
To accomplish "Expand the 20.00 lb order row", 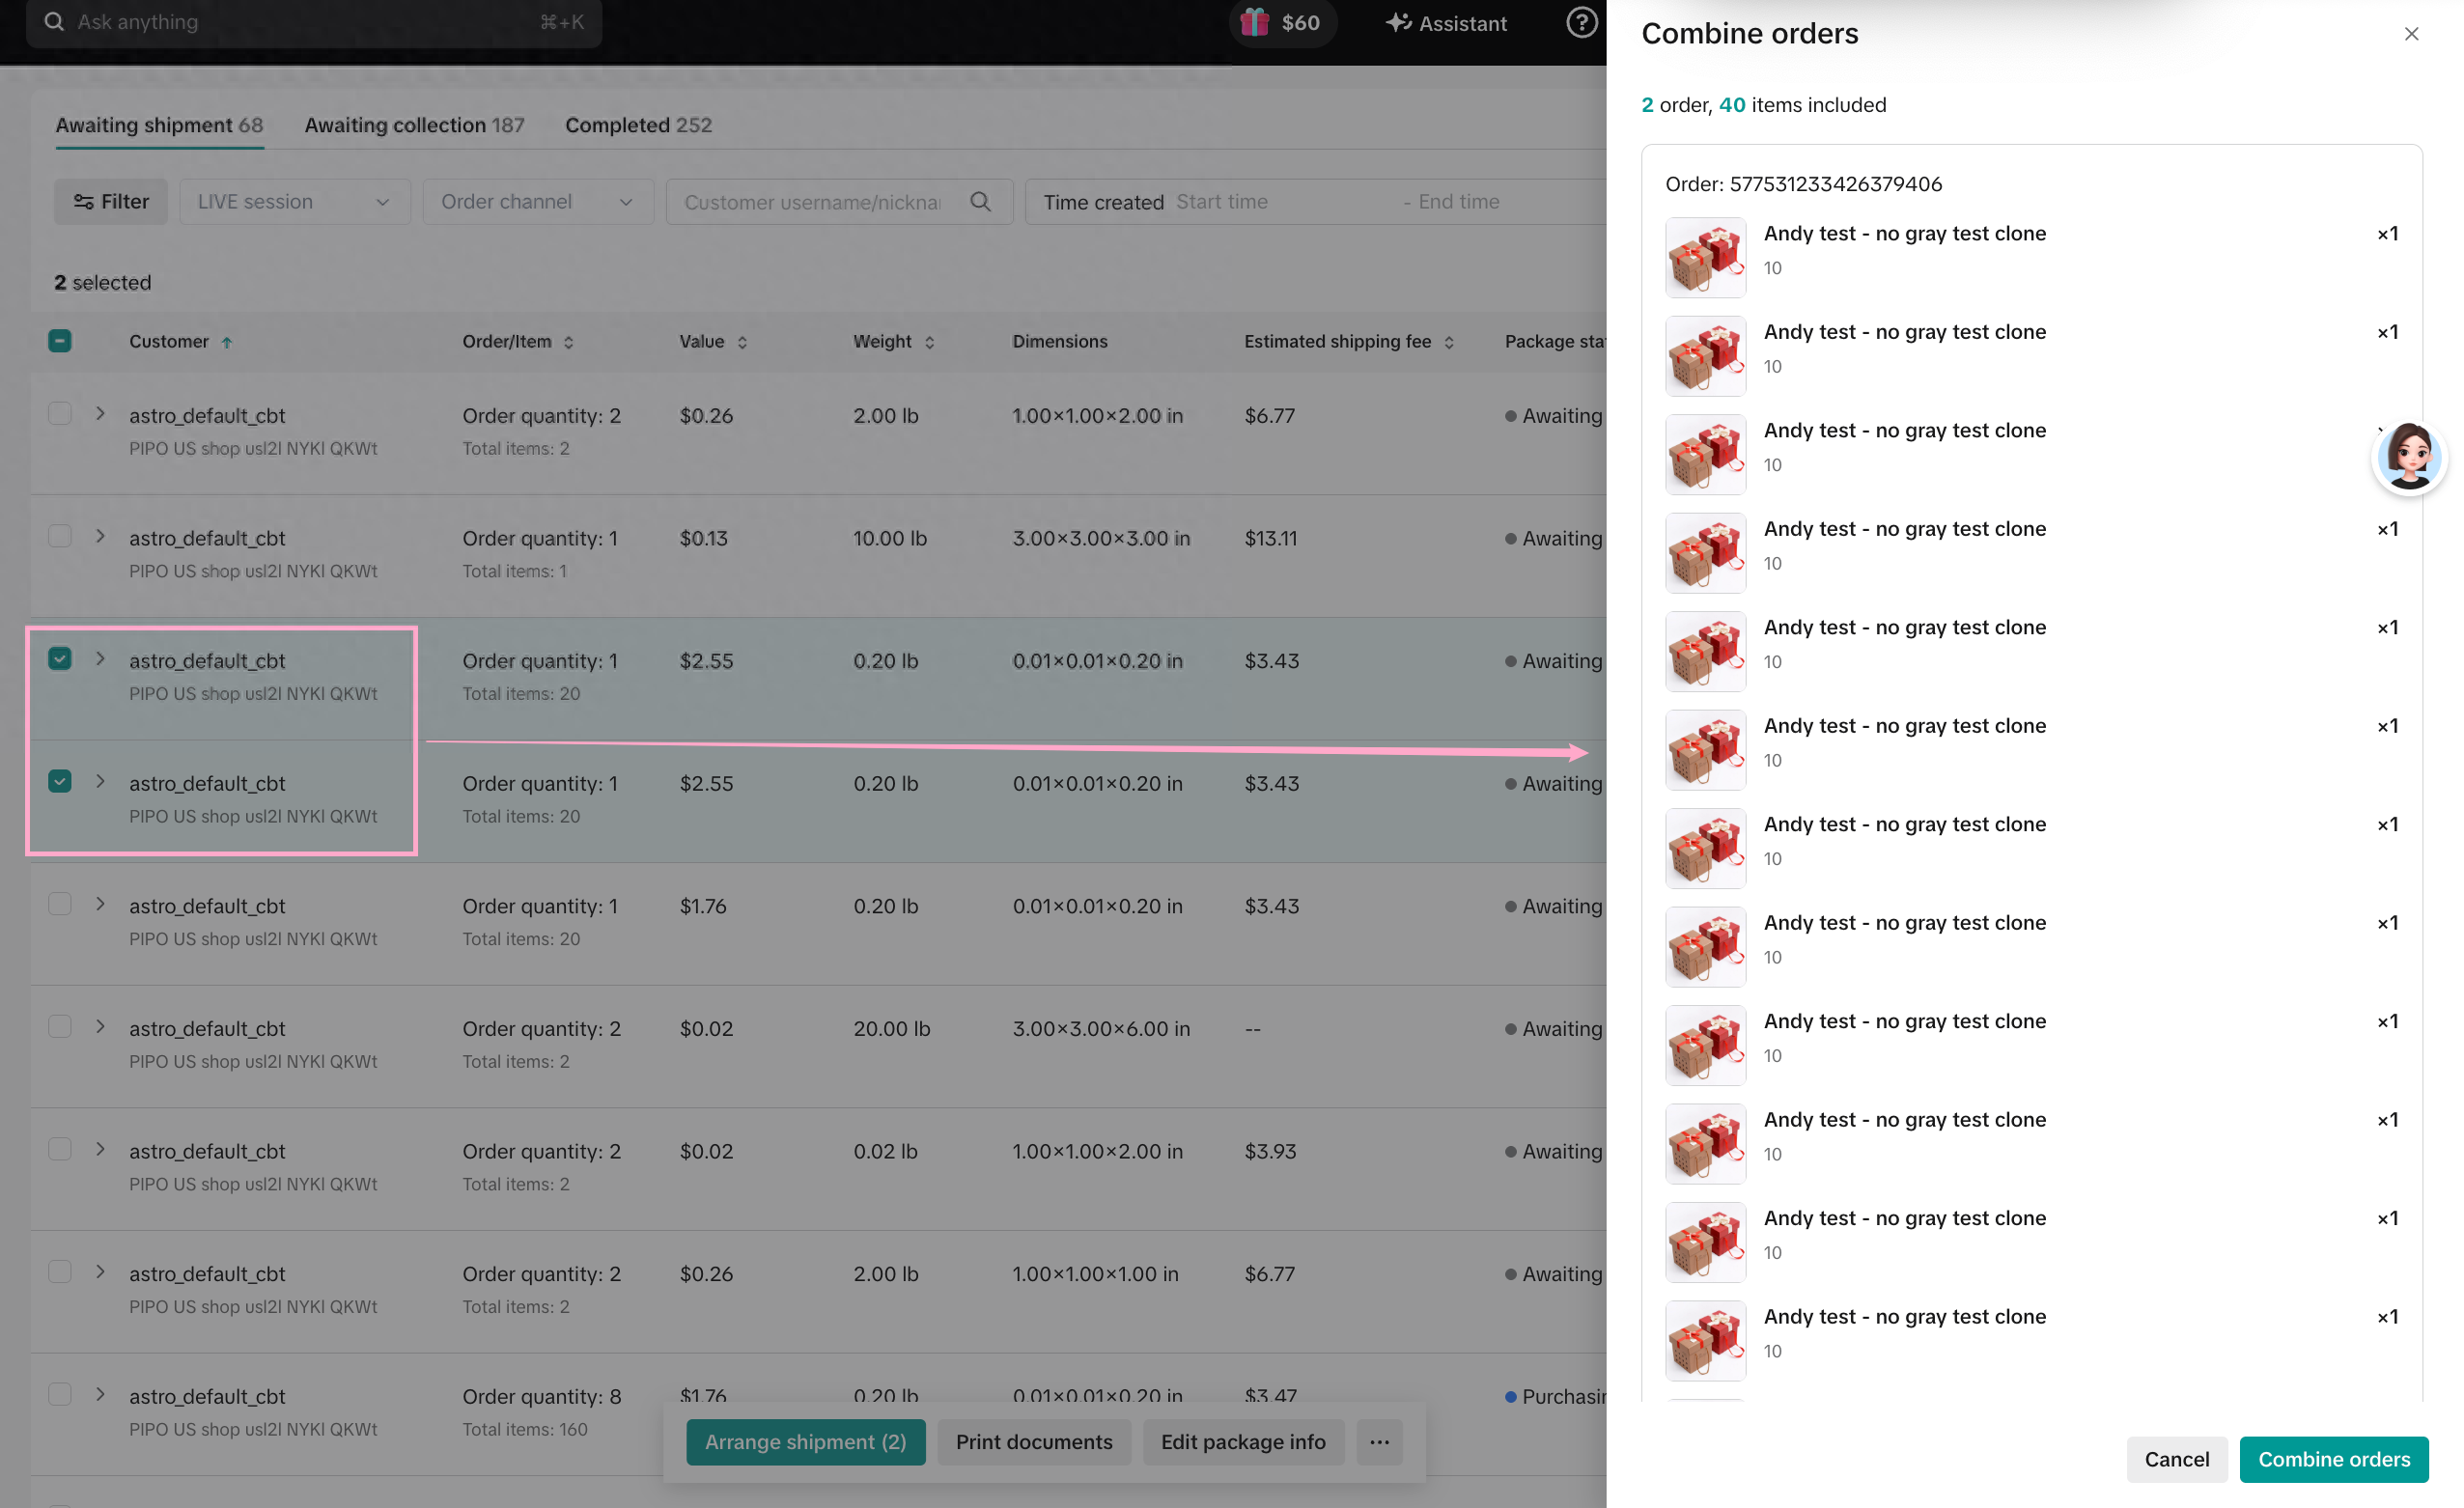I will (100, 1027).
